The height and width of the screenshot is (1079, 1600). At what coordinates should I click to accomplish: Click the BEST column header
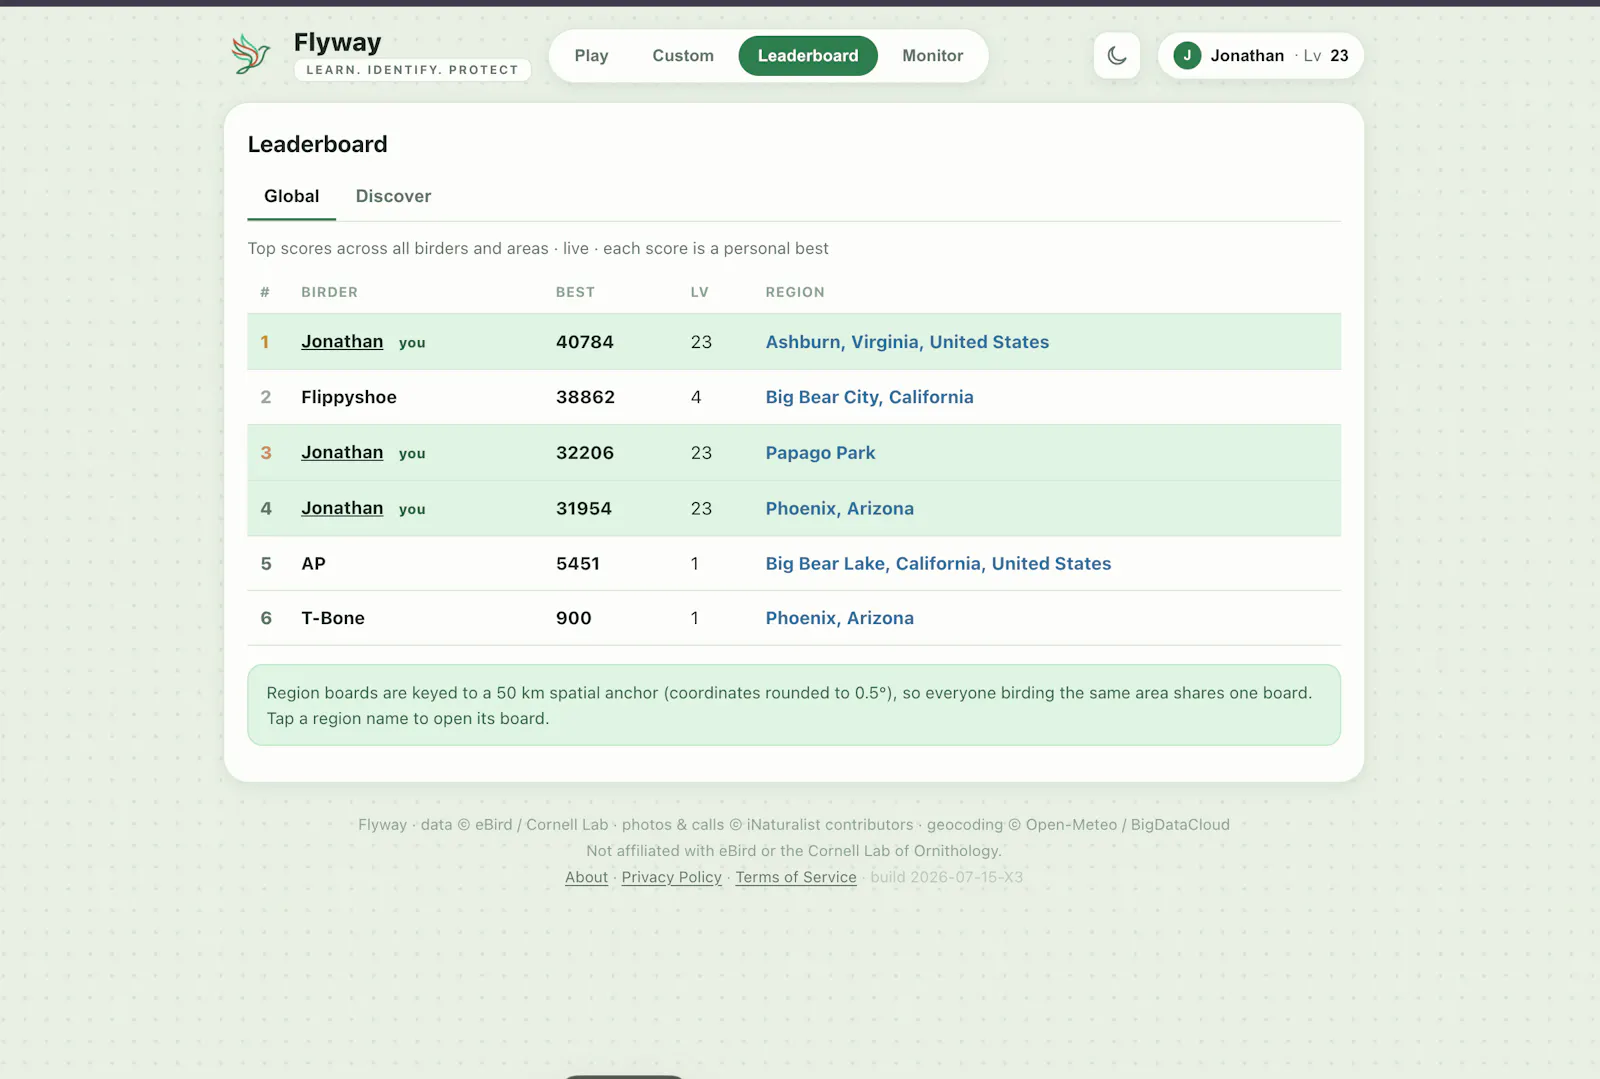point(575,292)
